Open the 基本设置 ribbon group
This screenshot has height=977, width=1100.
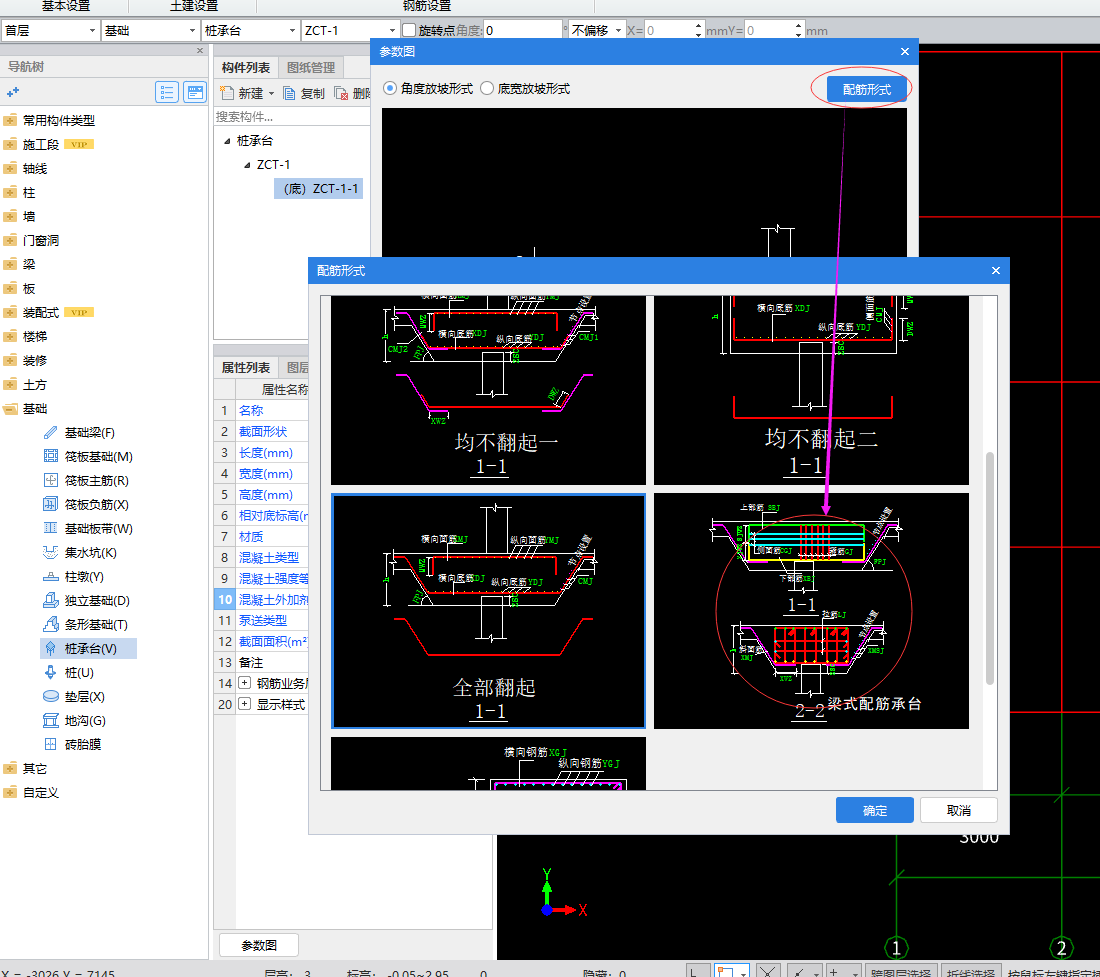66,6
